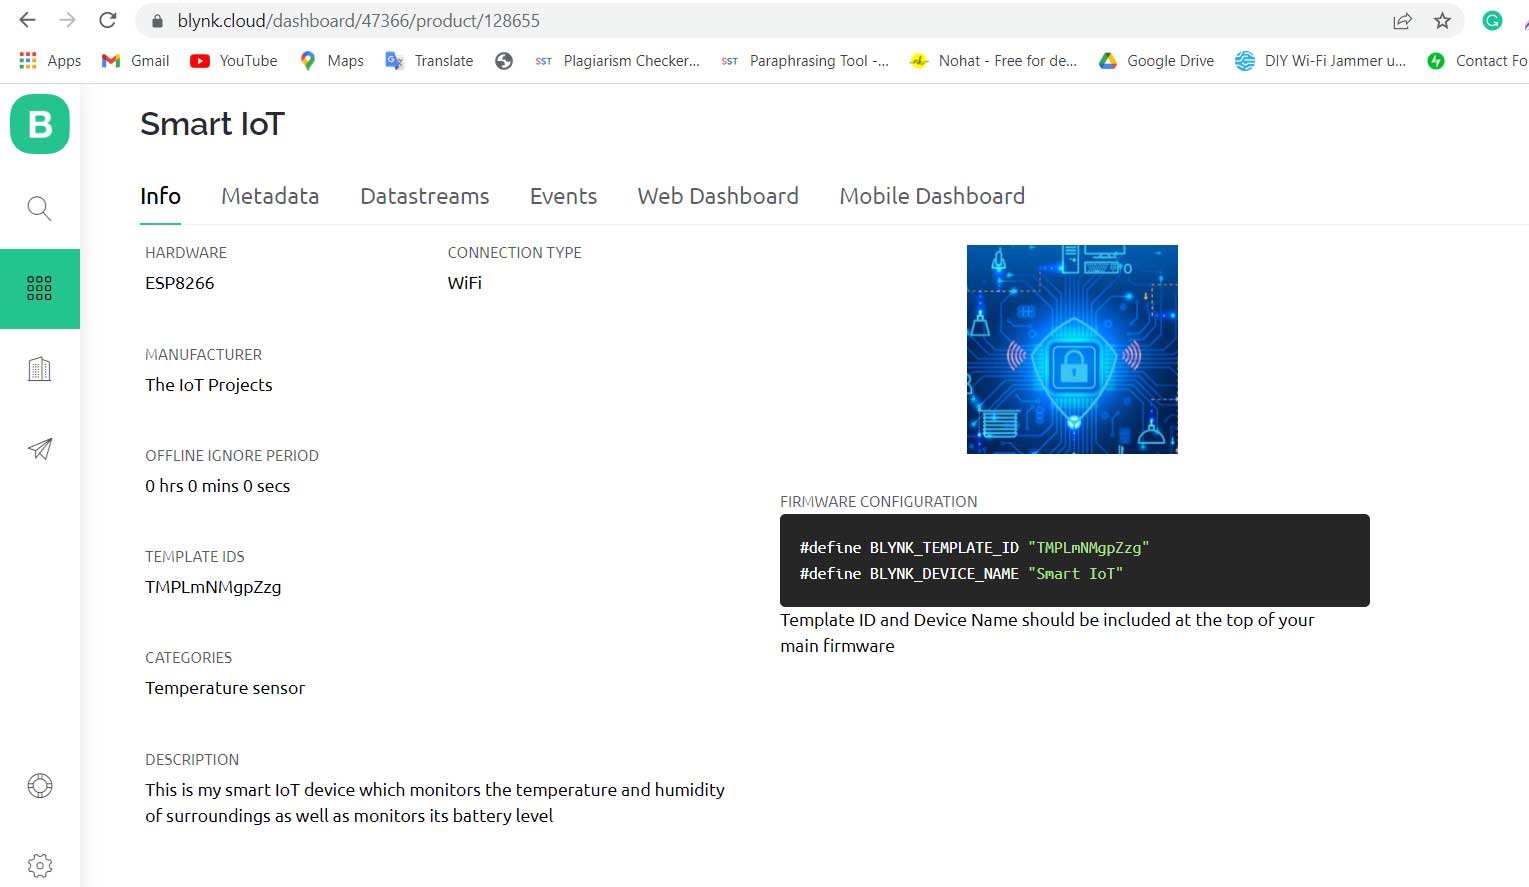This screenshot has width=1529, height=887.
Task: Go back using the browser back arrow
Action: (28, 20)
